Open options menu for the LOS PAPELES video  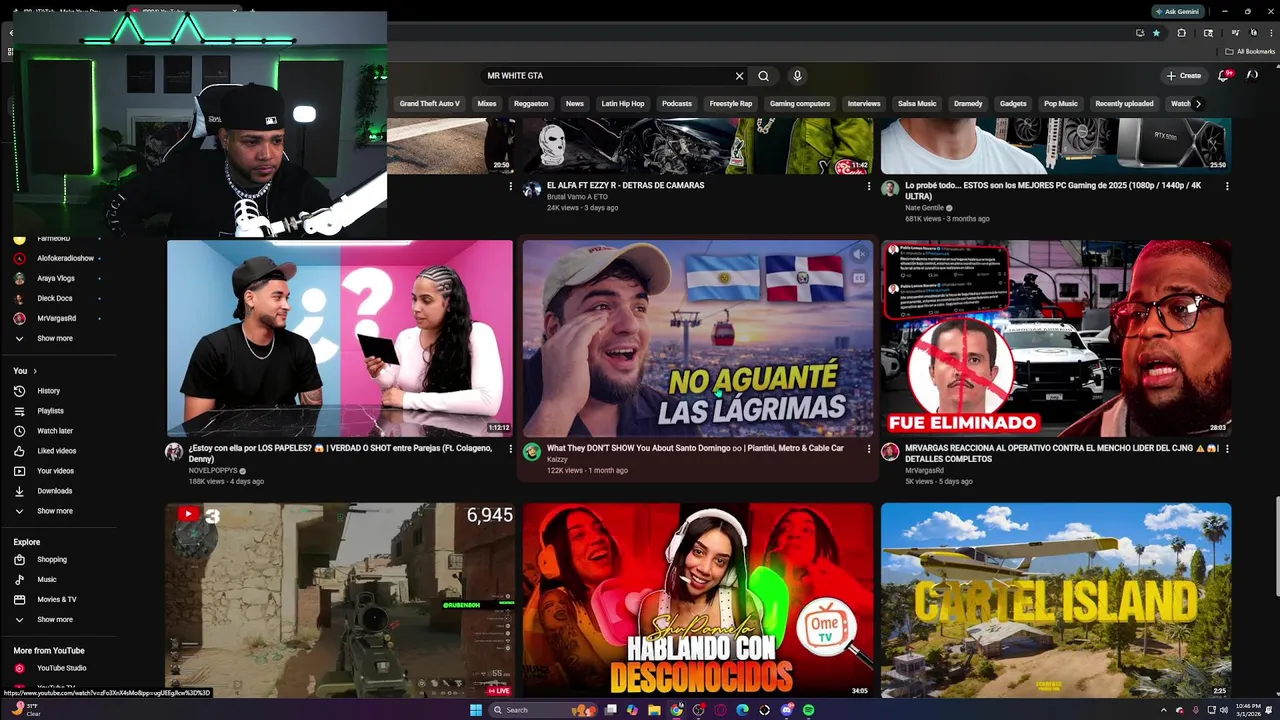tap(511, 449)
